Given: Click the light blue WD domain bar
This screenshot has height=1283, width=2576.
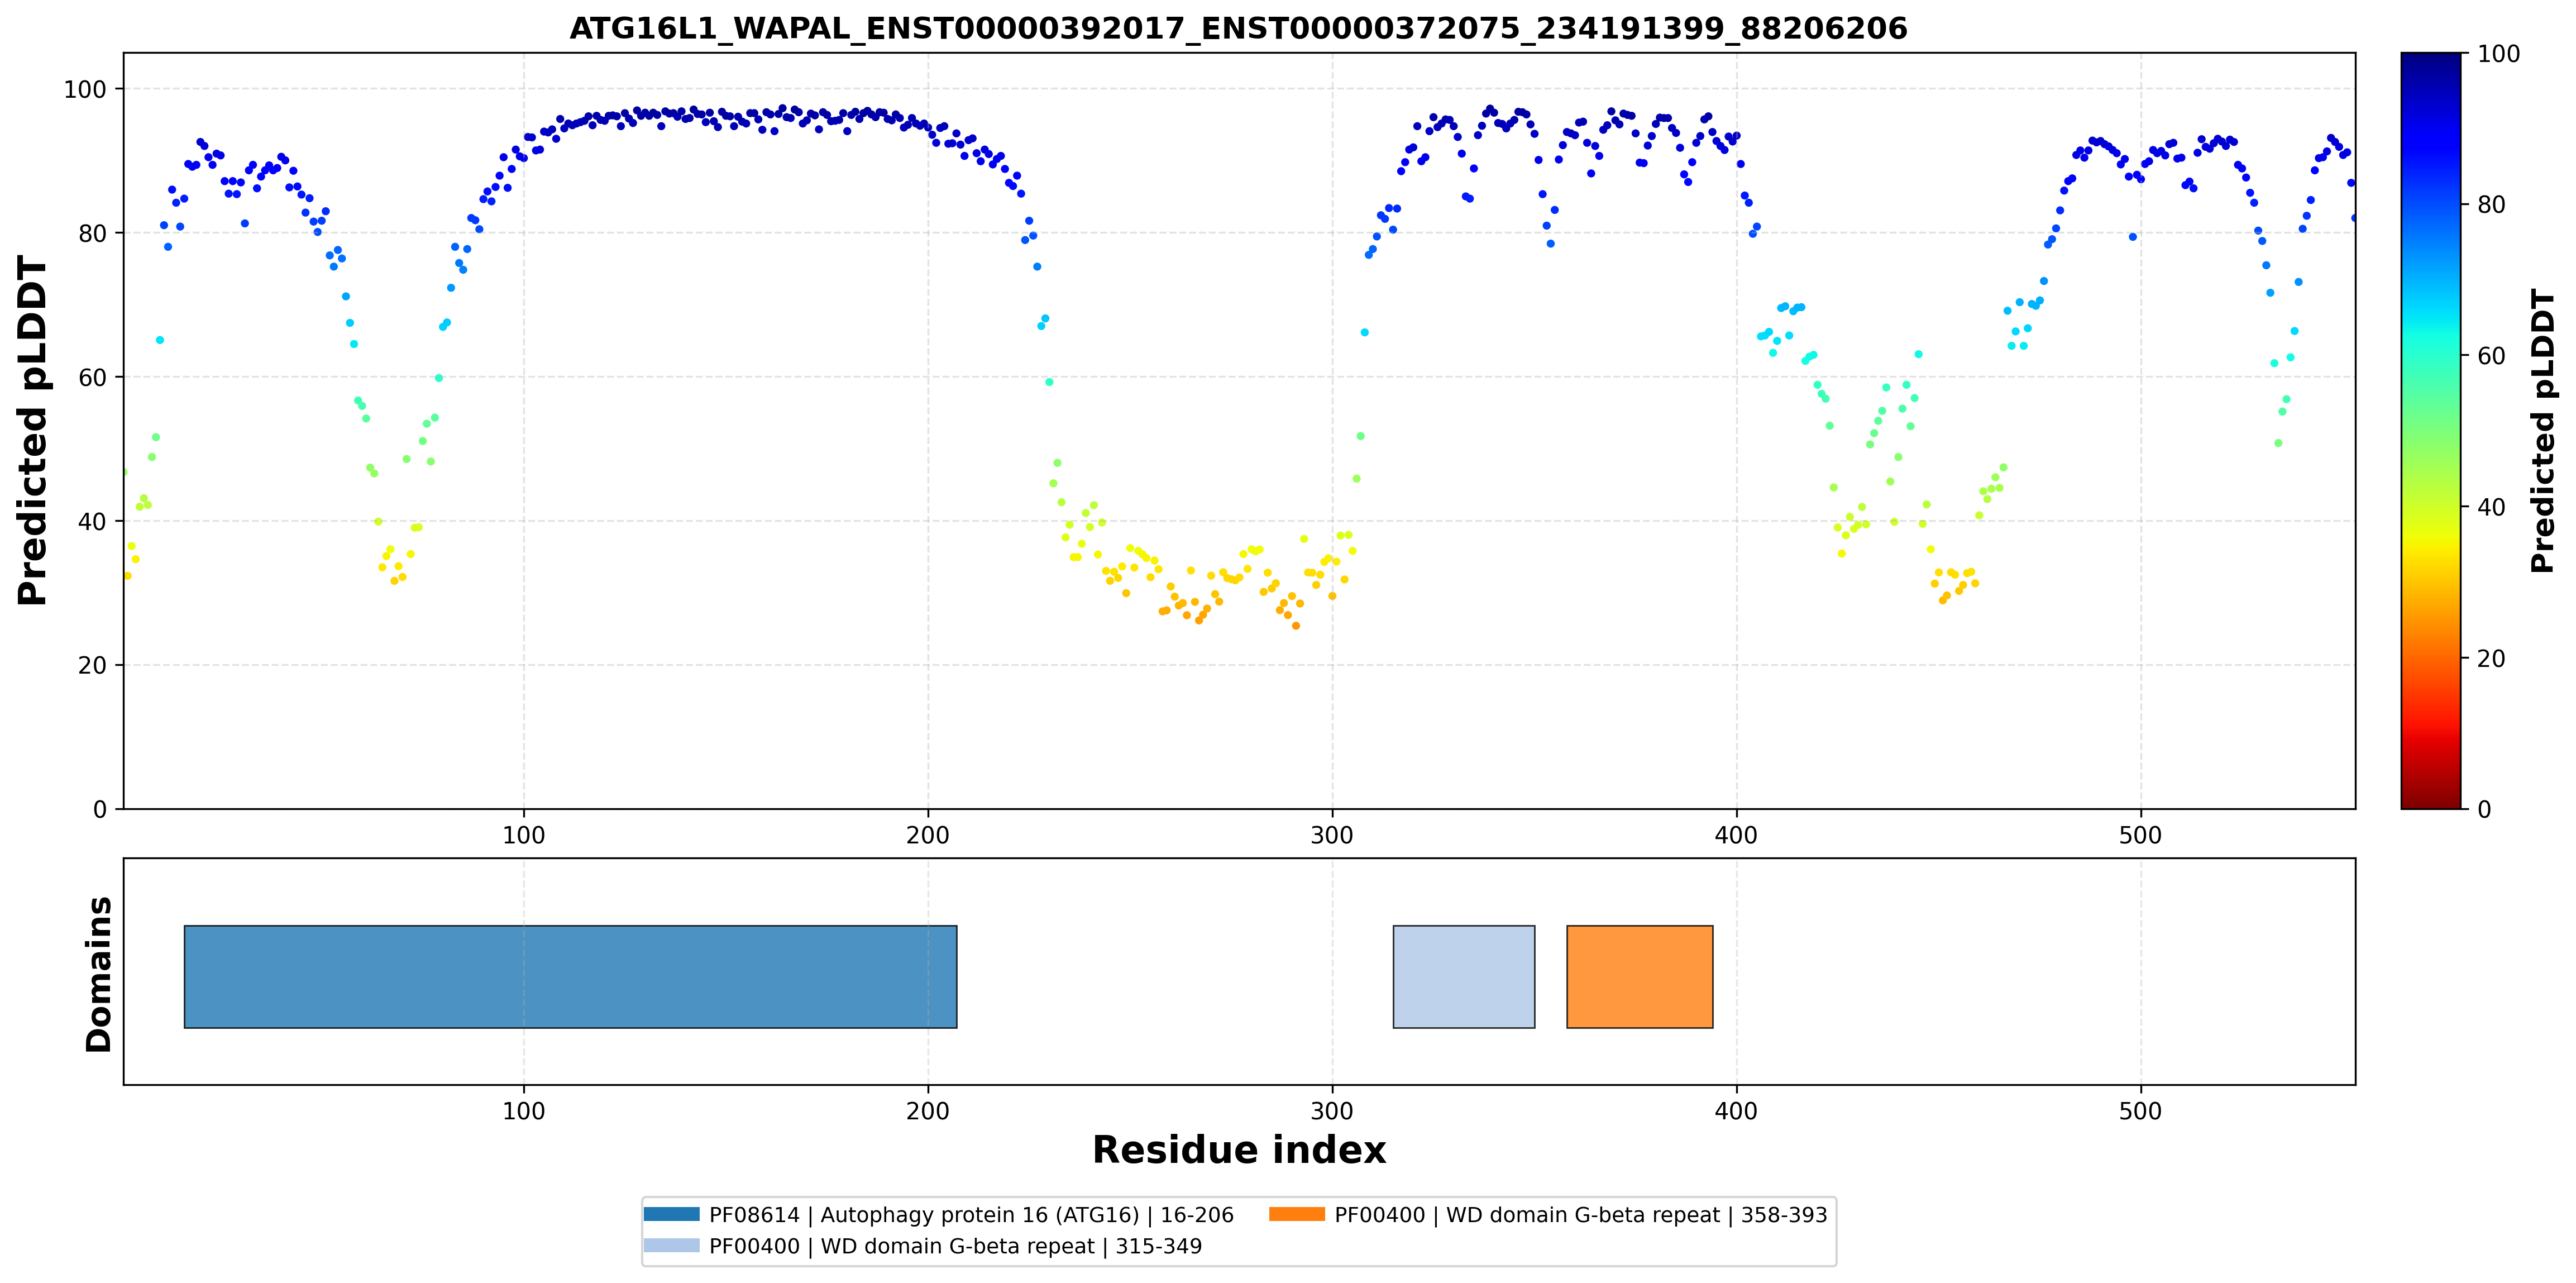Looking at the screenshot, I should [1463, 976].
